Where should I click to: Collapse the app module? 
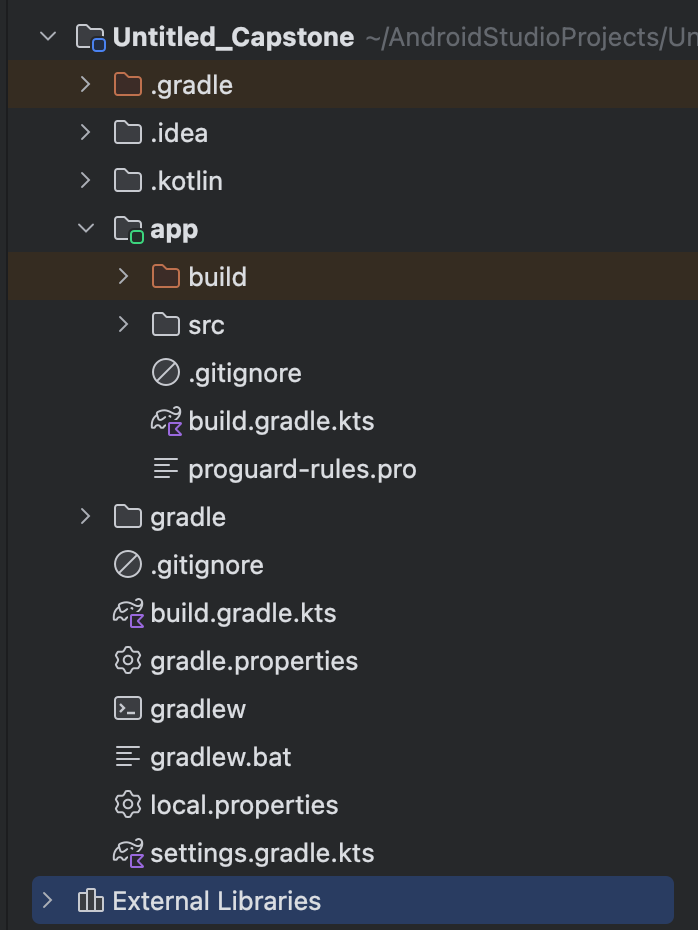86,228
